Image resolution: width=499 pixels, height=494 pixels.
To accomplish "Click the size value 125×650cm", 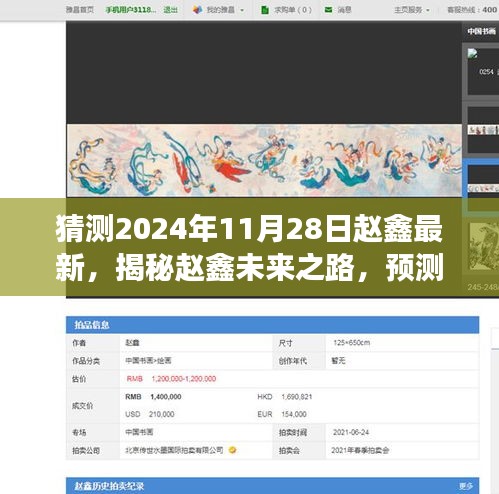I will point(351,343).
